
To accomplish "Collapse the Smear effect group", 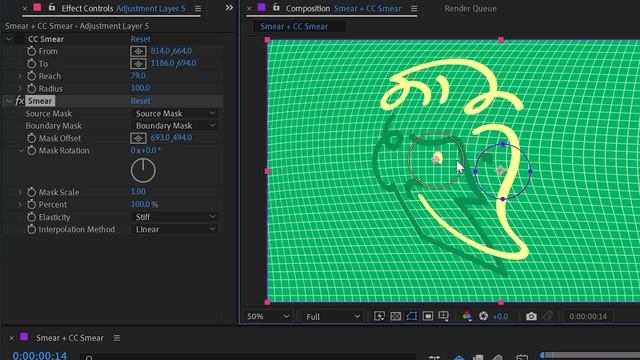I will pyautogui.click(x=9, y=101).
